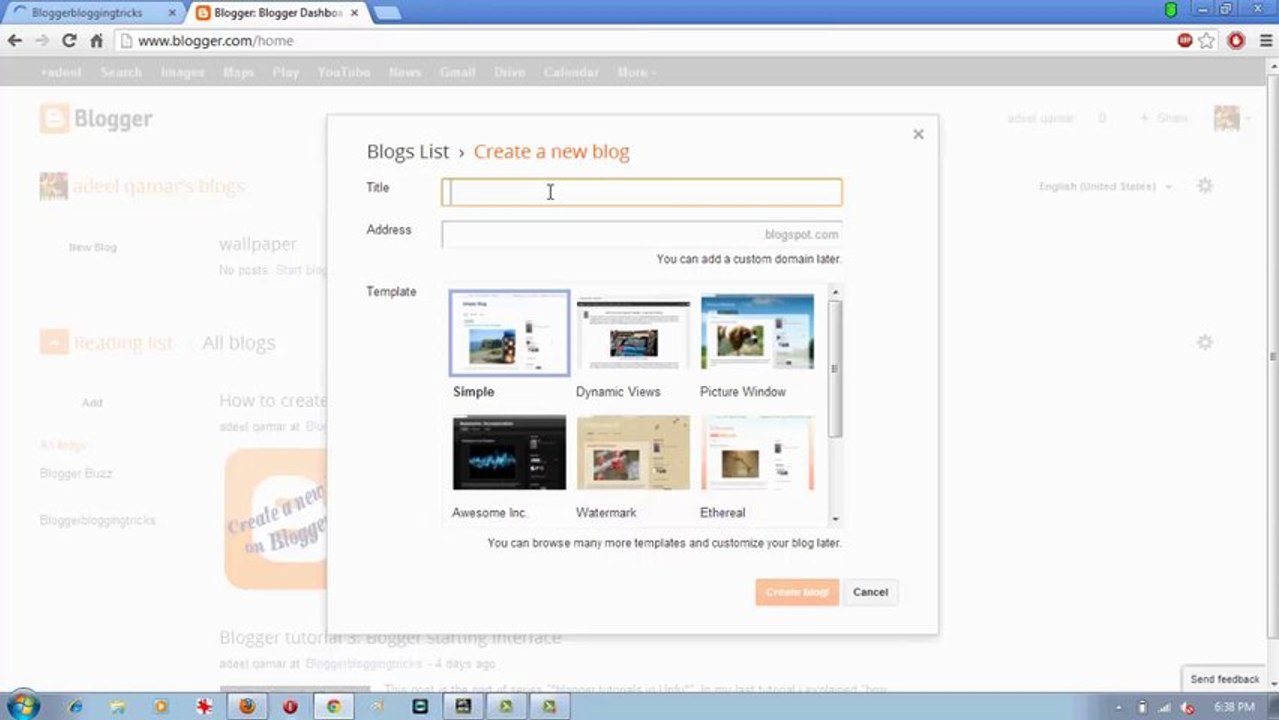Expand the More menu in Google bar
The height and width of the screenshot is (720, 1279).
(x=636, y=72)
